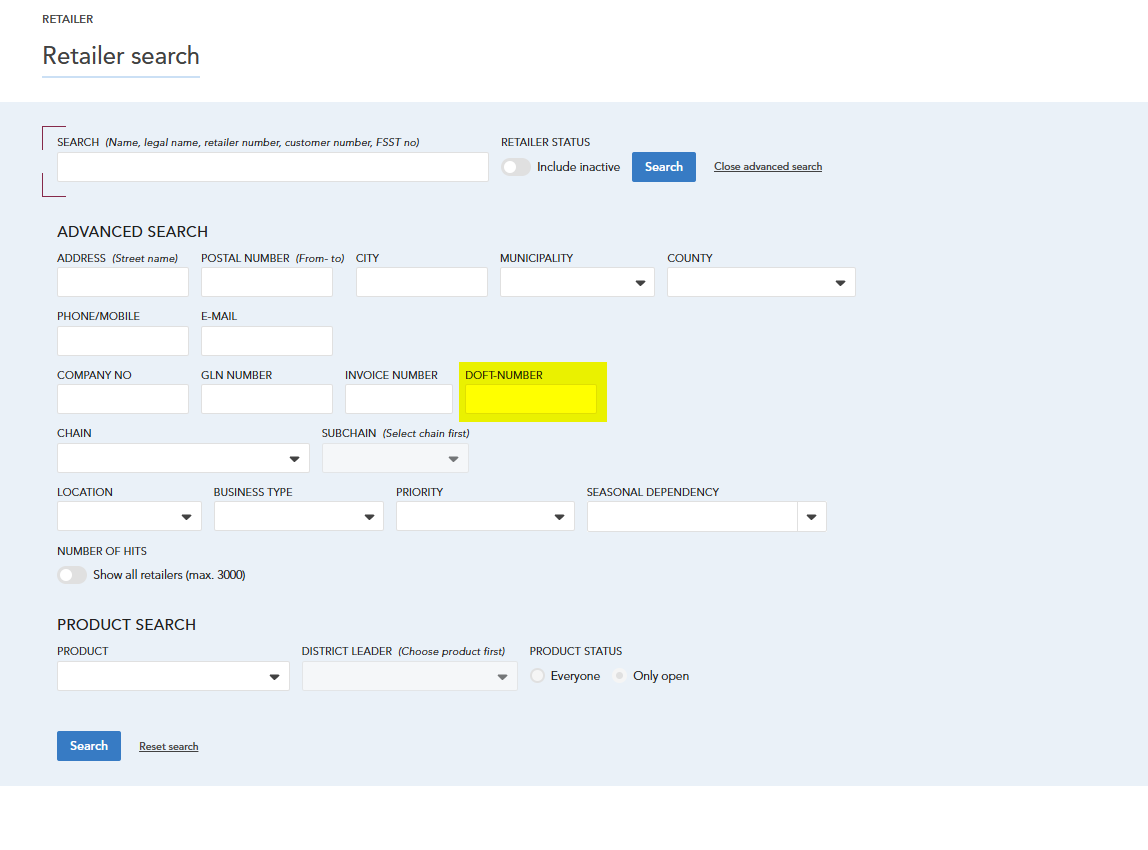Click the Close advanced search link
The image size is (1148, 850).
point(768,167)
